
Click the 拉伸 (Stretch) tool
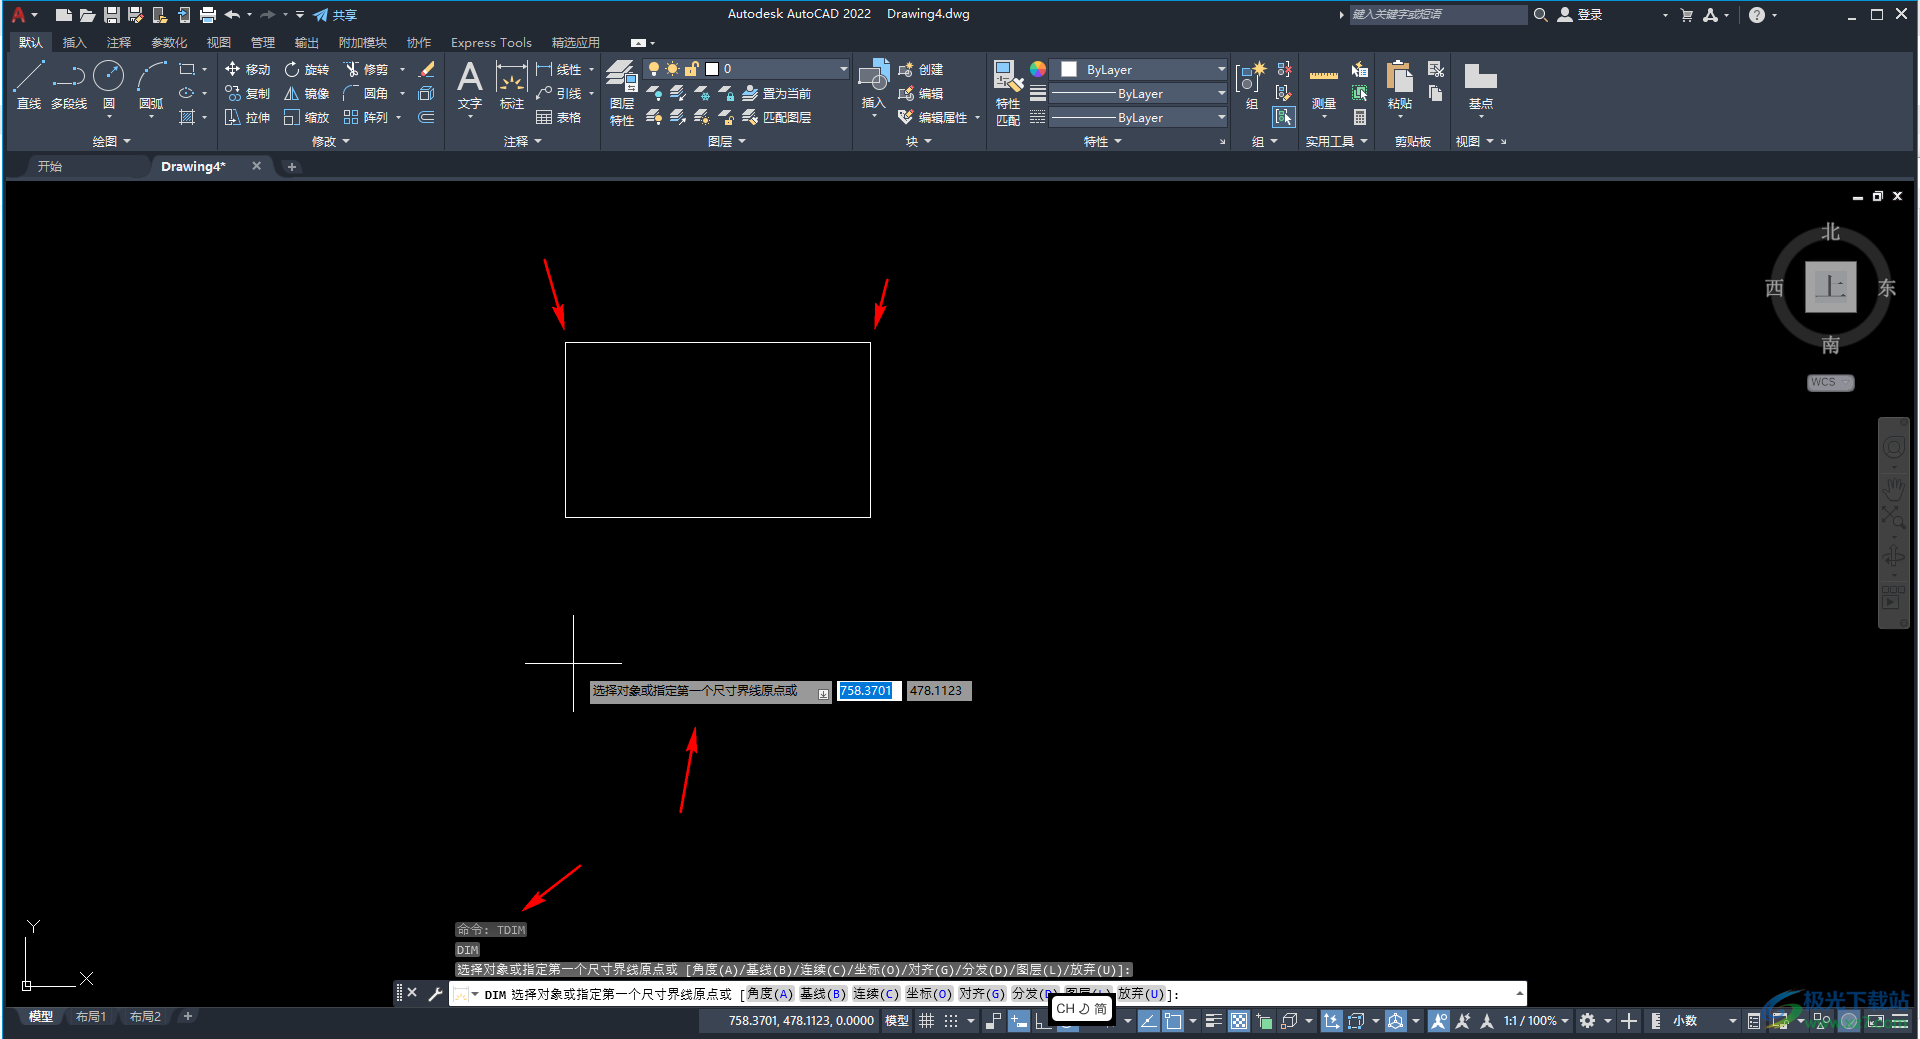247,117
